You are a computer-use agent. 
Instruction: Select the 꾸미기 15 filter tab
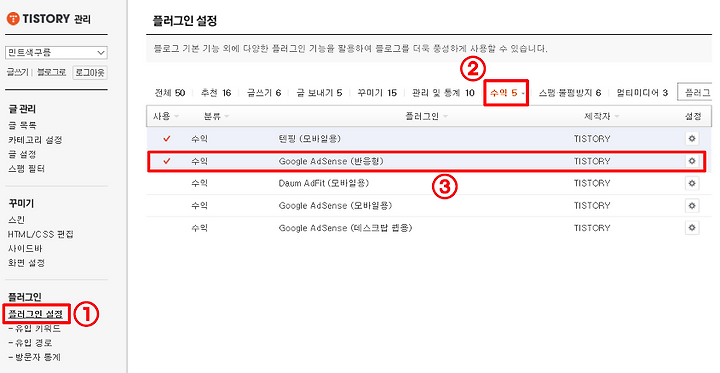click(x=377, y=93)
